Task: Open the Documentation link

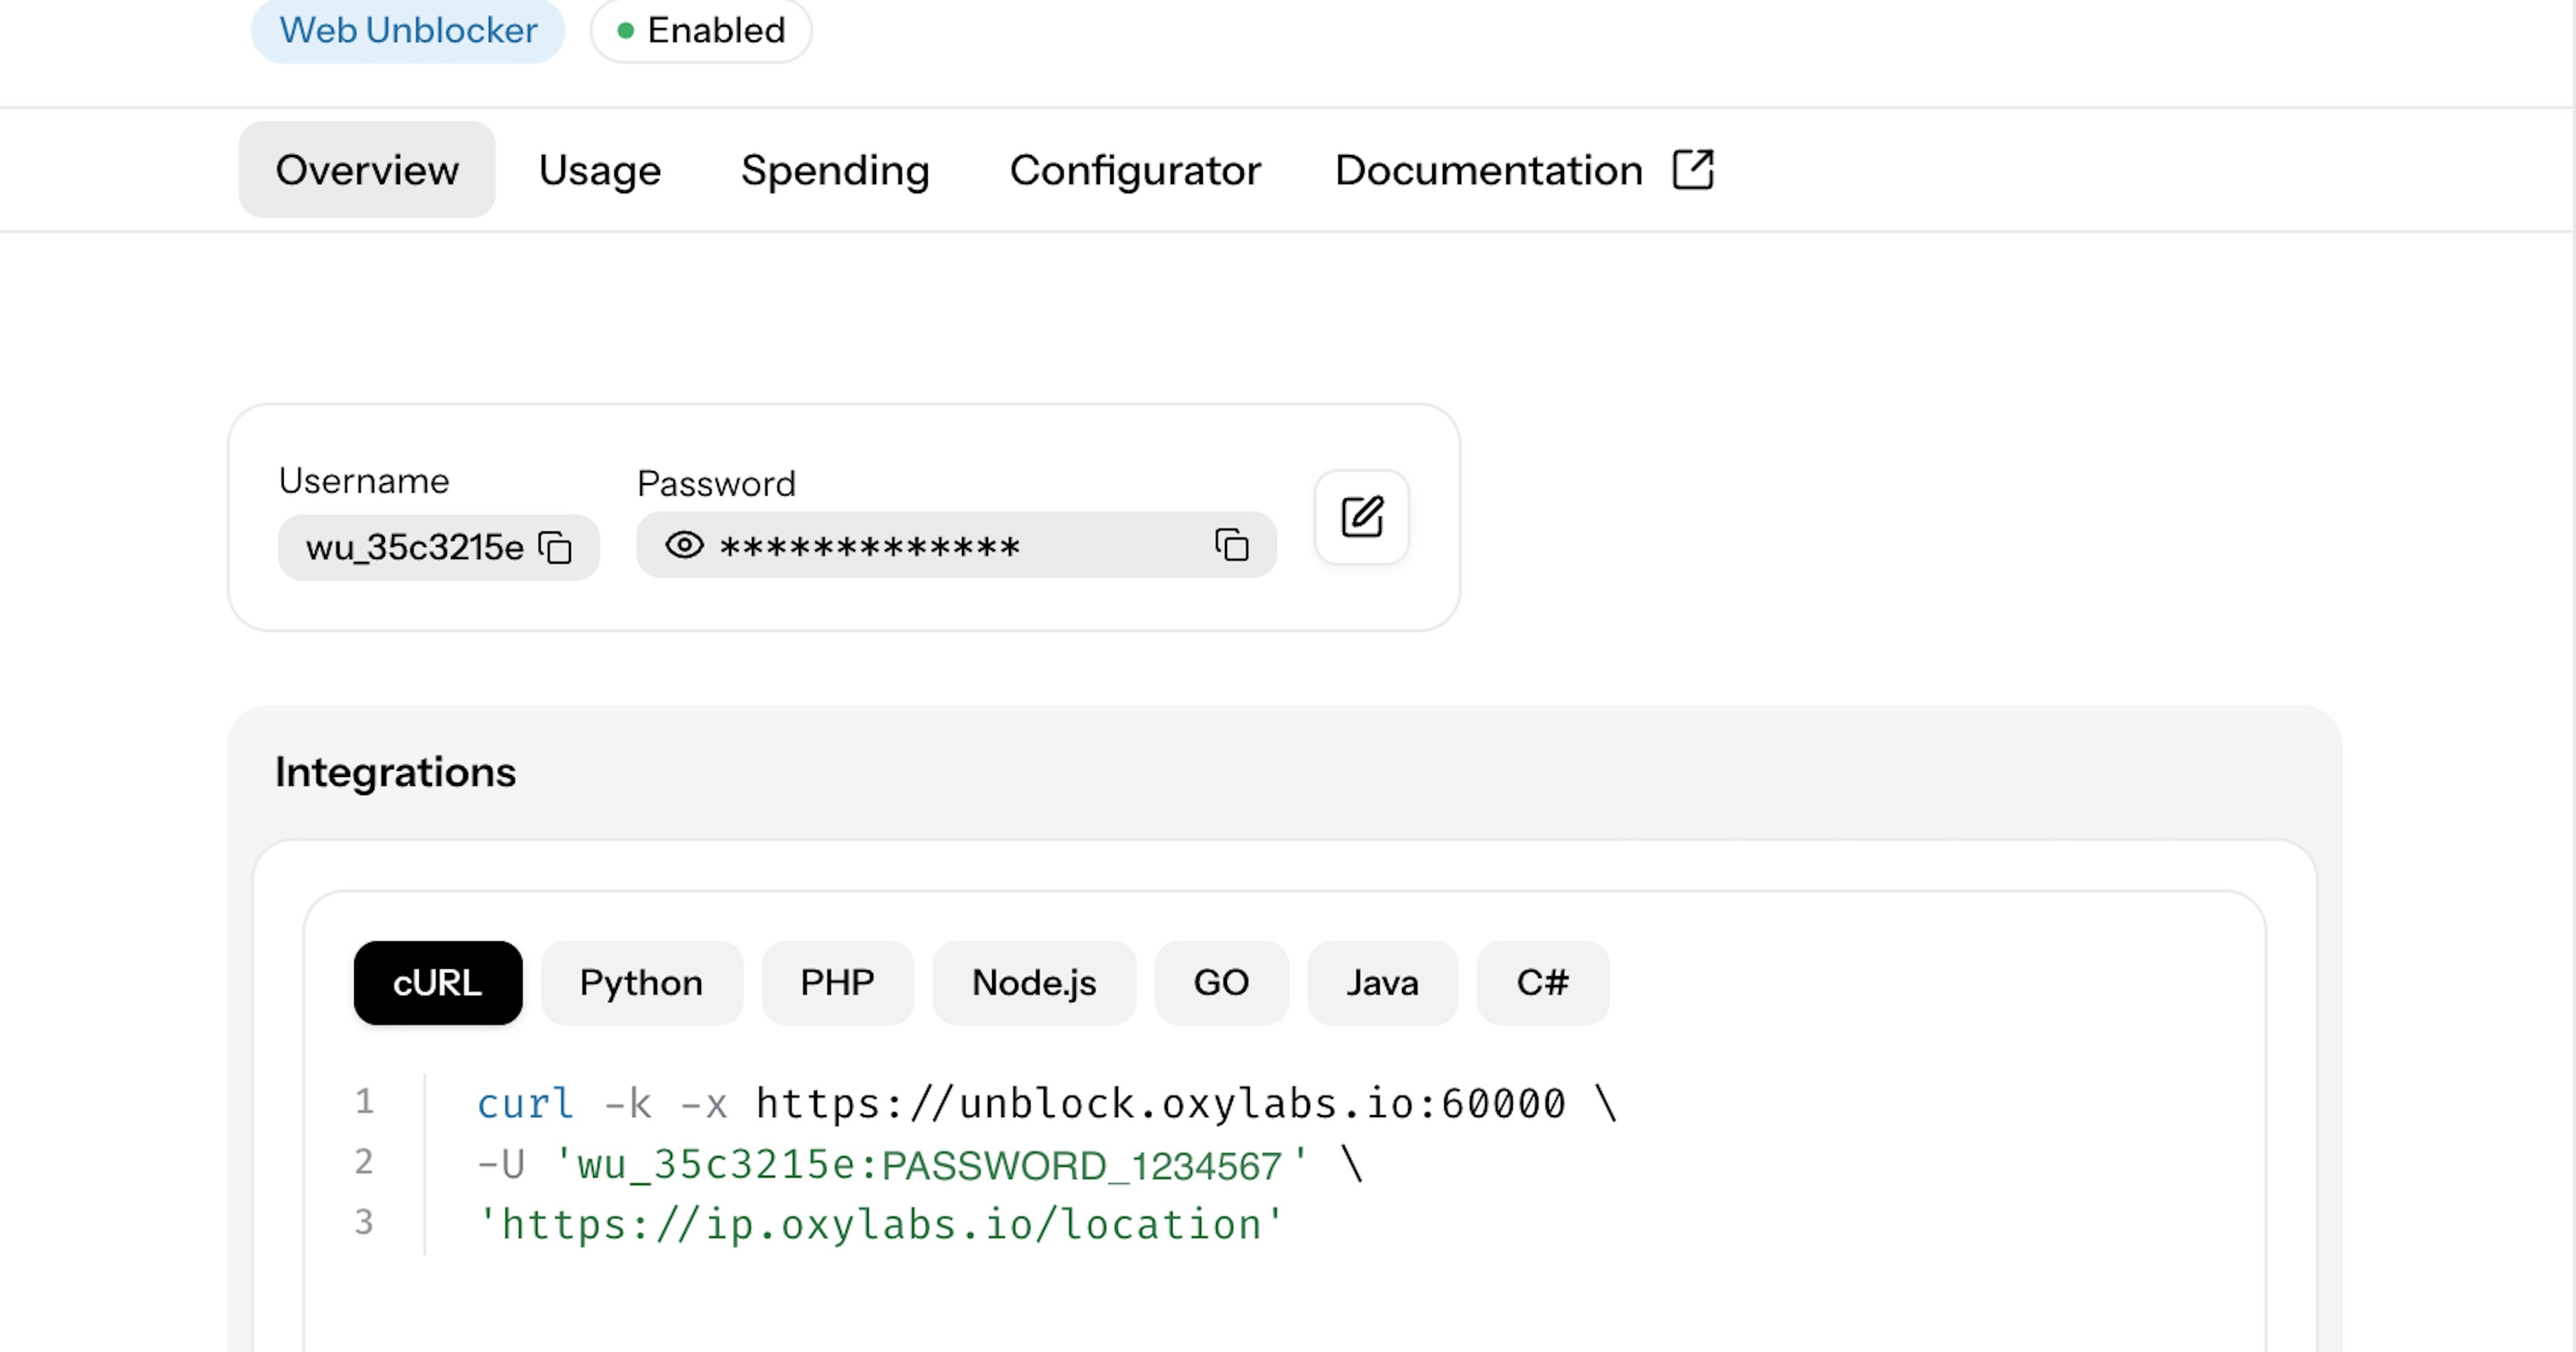Action: coord(1489,170)
